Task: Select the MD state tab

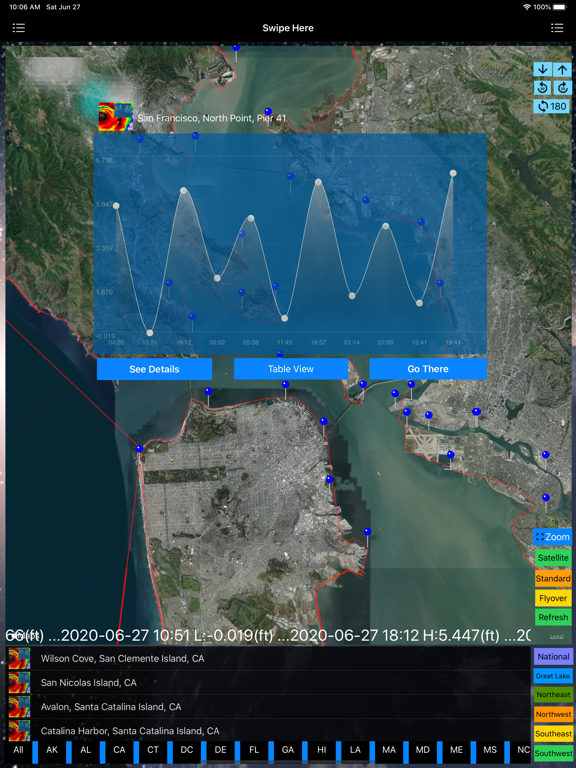Action: 423,750
